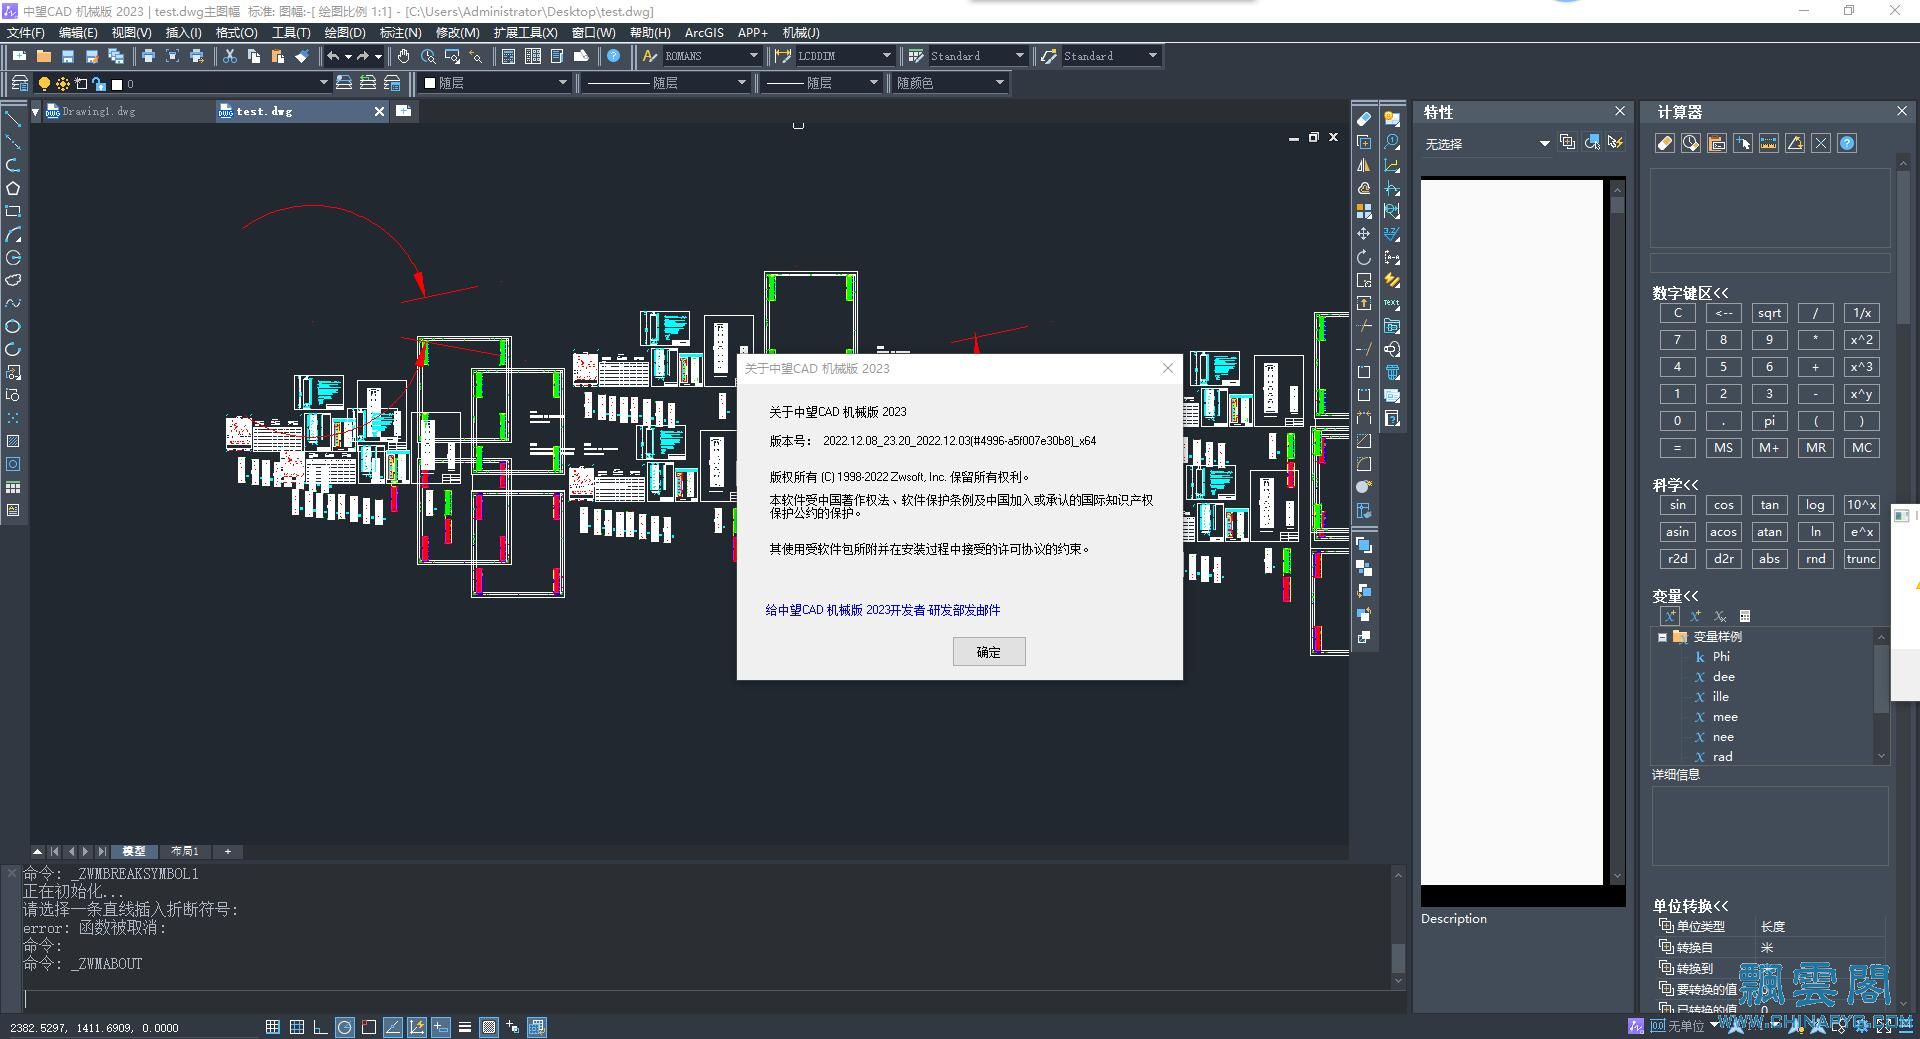Click the calculator MS memory button
This screenshot has width=1920, height=1039.
(x=1723, y=448)
